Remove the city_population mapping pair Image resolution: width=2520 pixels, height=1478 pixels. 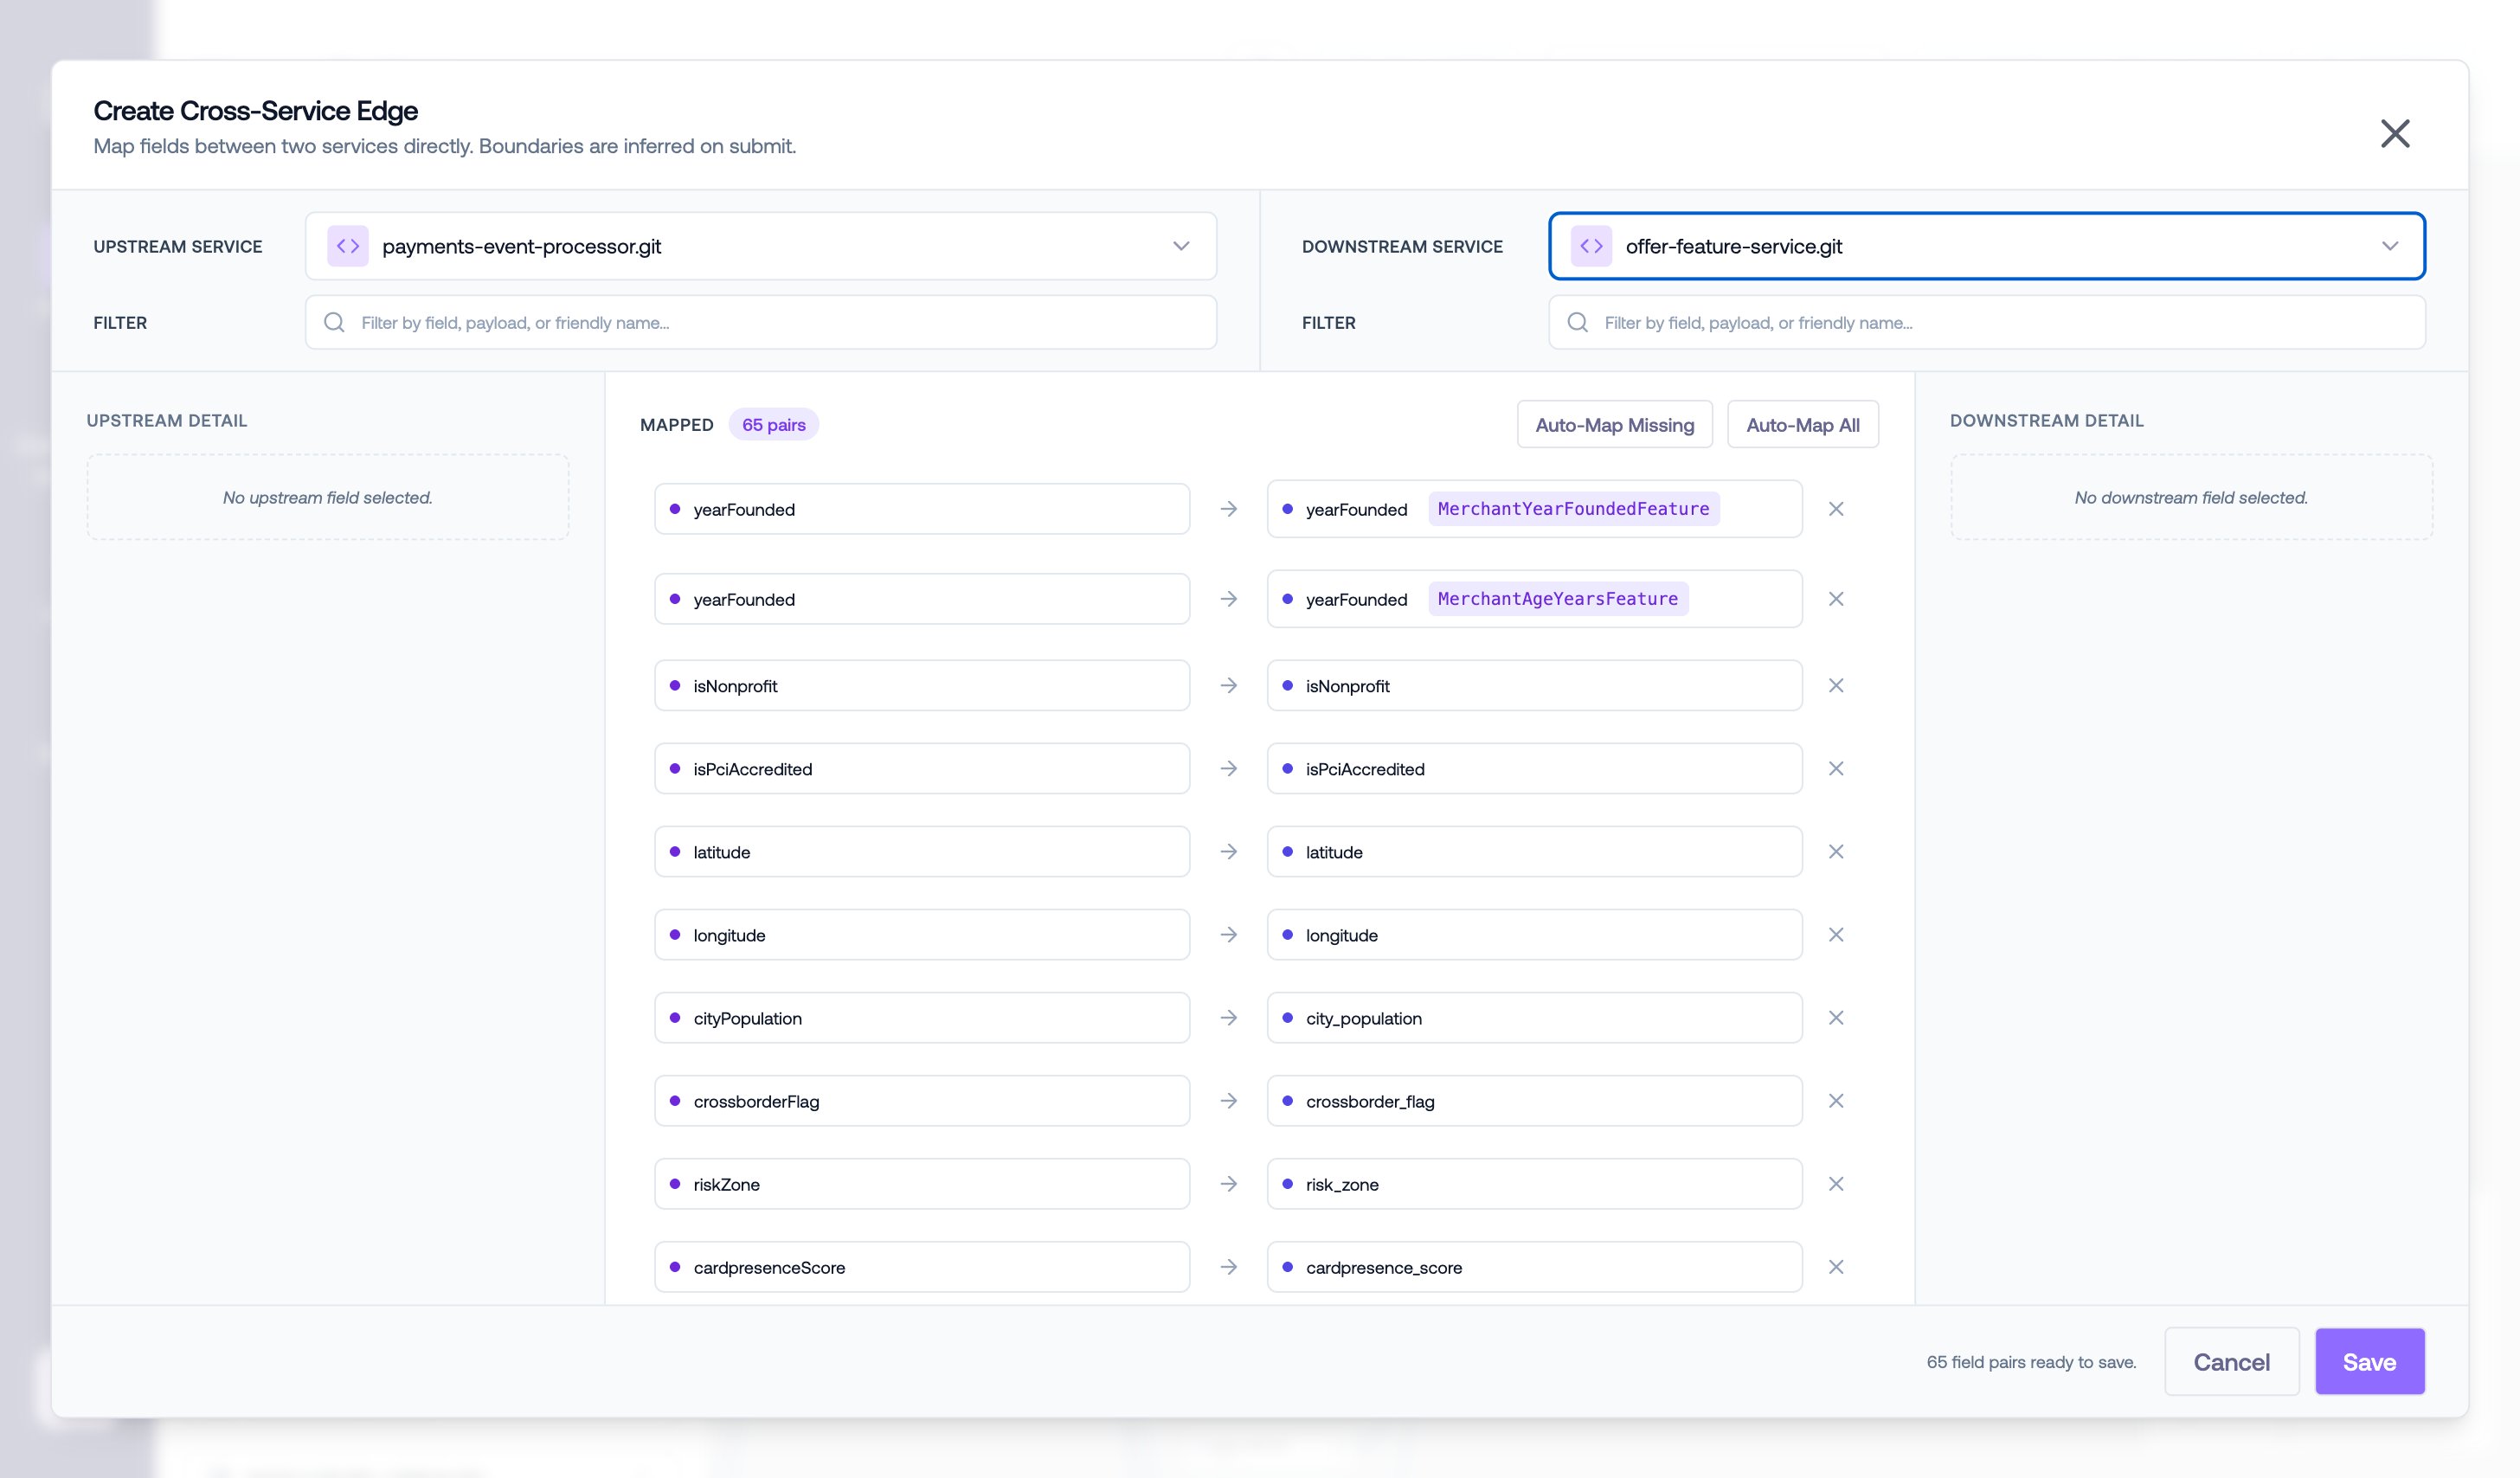click(x=1835, y=1018)
